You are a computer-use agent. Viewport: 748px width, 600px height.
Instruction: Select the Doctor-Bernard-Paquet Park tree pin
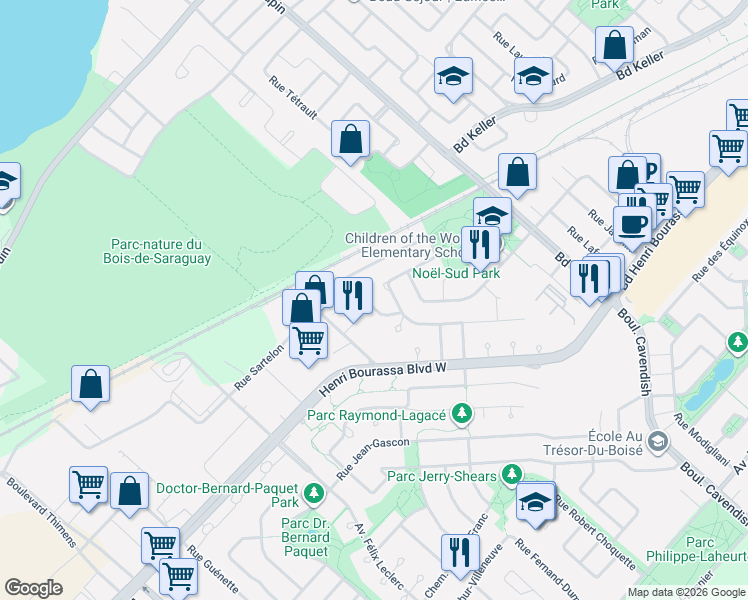click(x=313, y=494)
